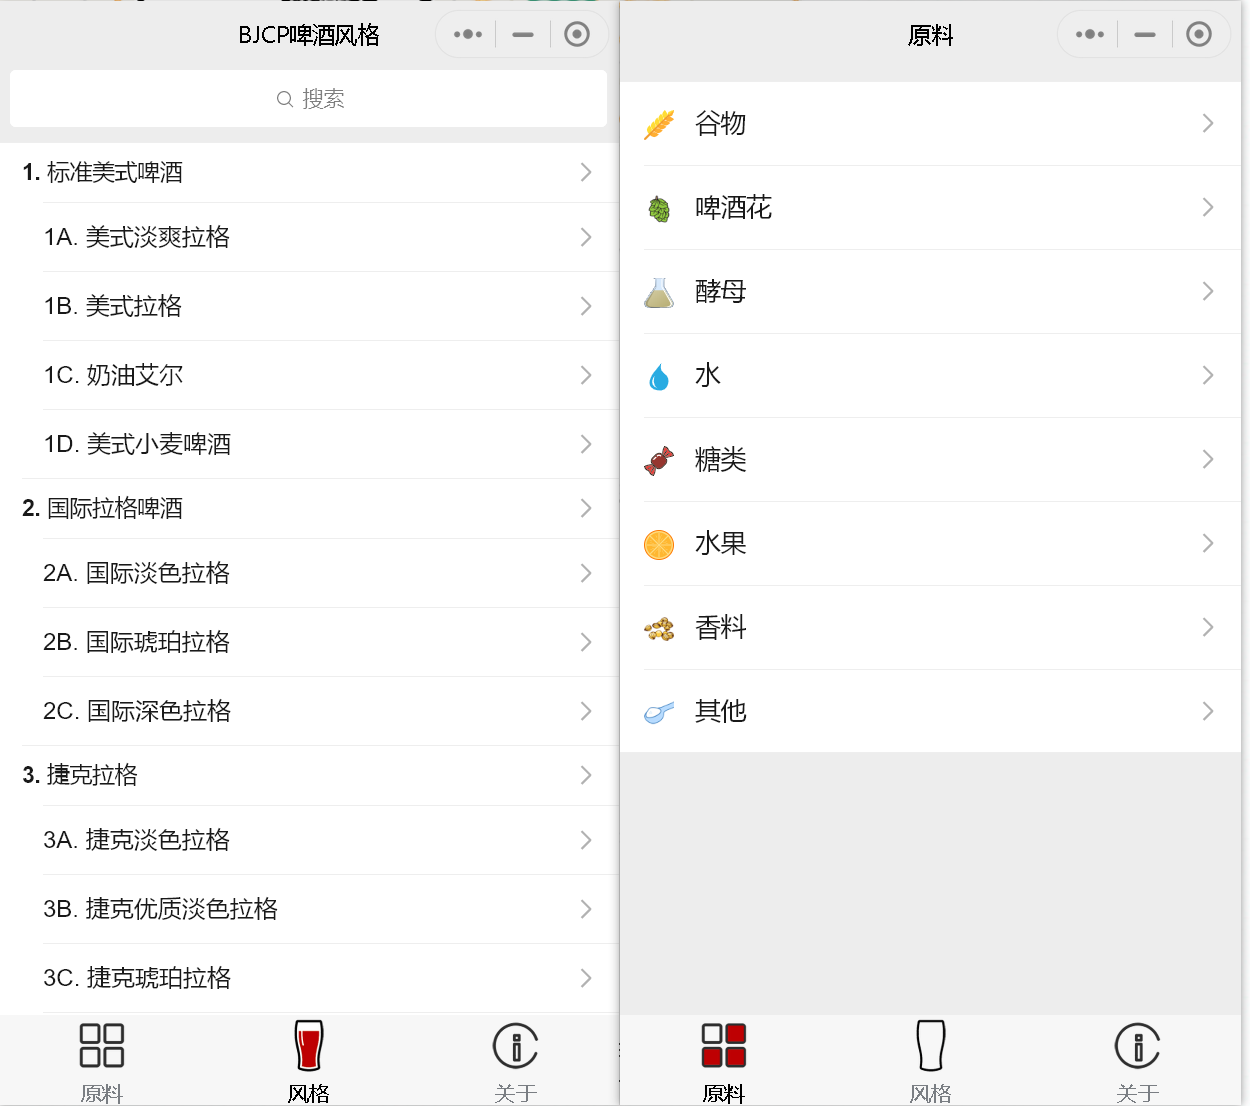Open the 关于 info tab in the BJCP啤酒风格 window

(x=516, y=1062)
